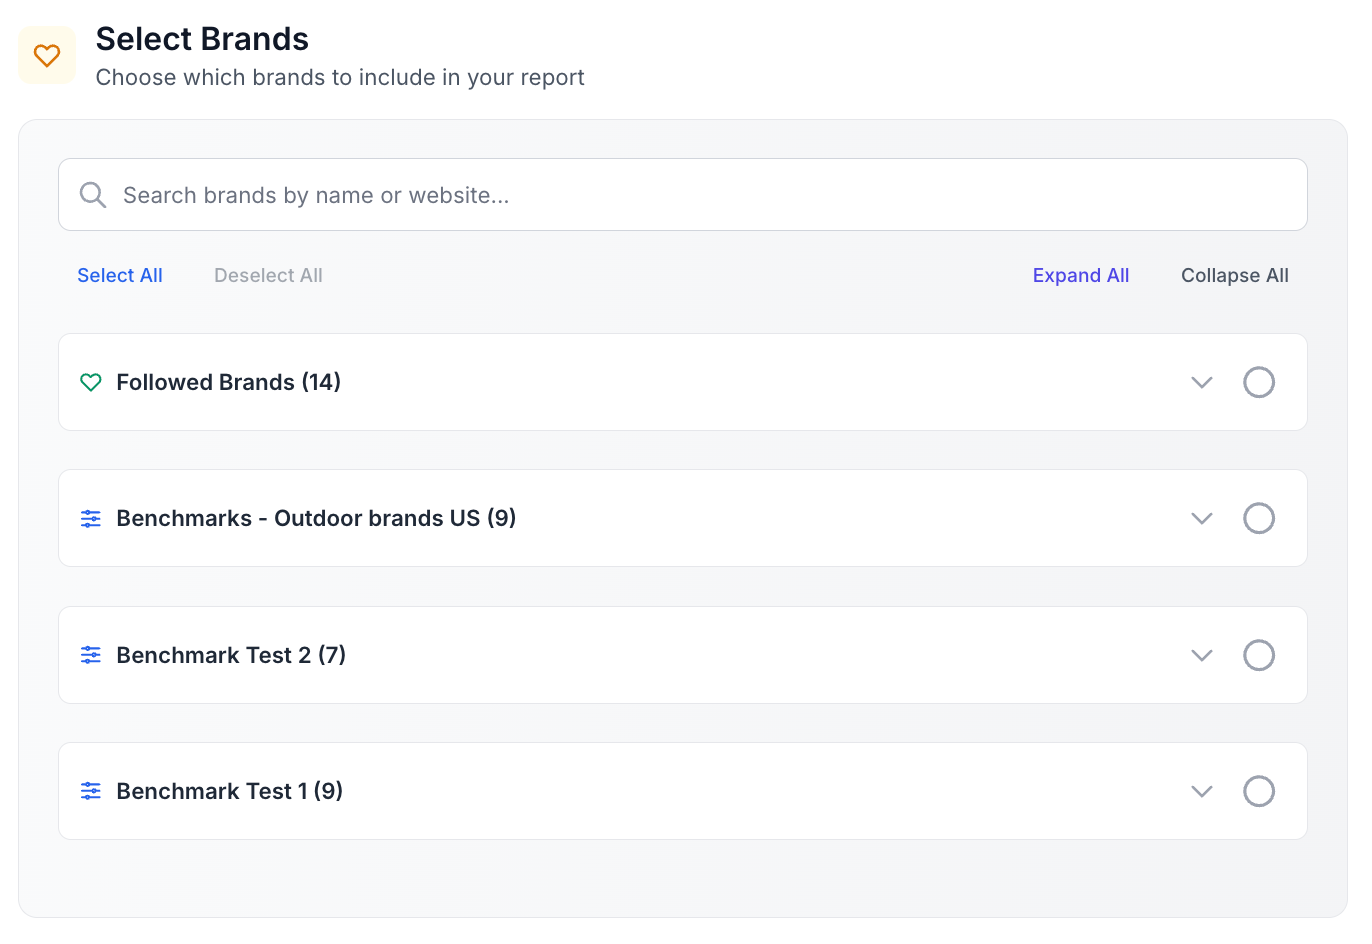Expand the Benchmarks - Outdoor brands US chevron
The height and width of the screenshot is (944, 1372).
point(1202,518)
